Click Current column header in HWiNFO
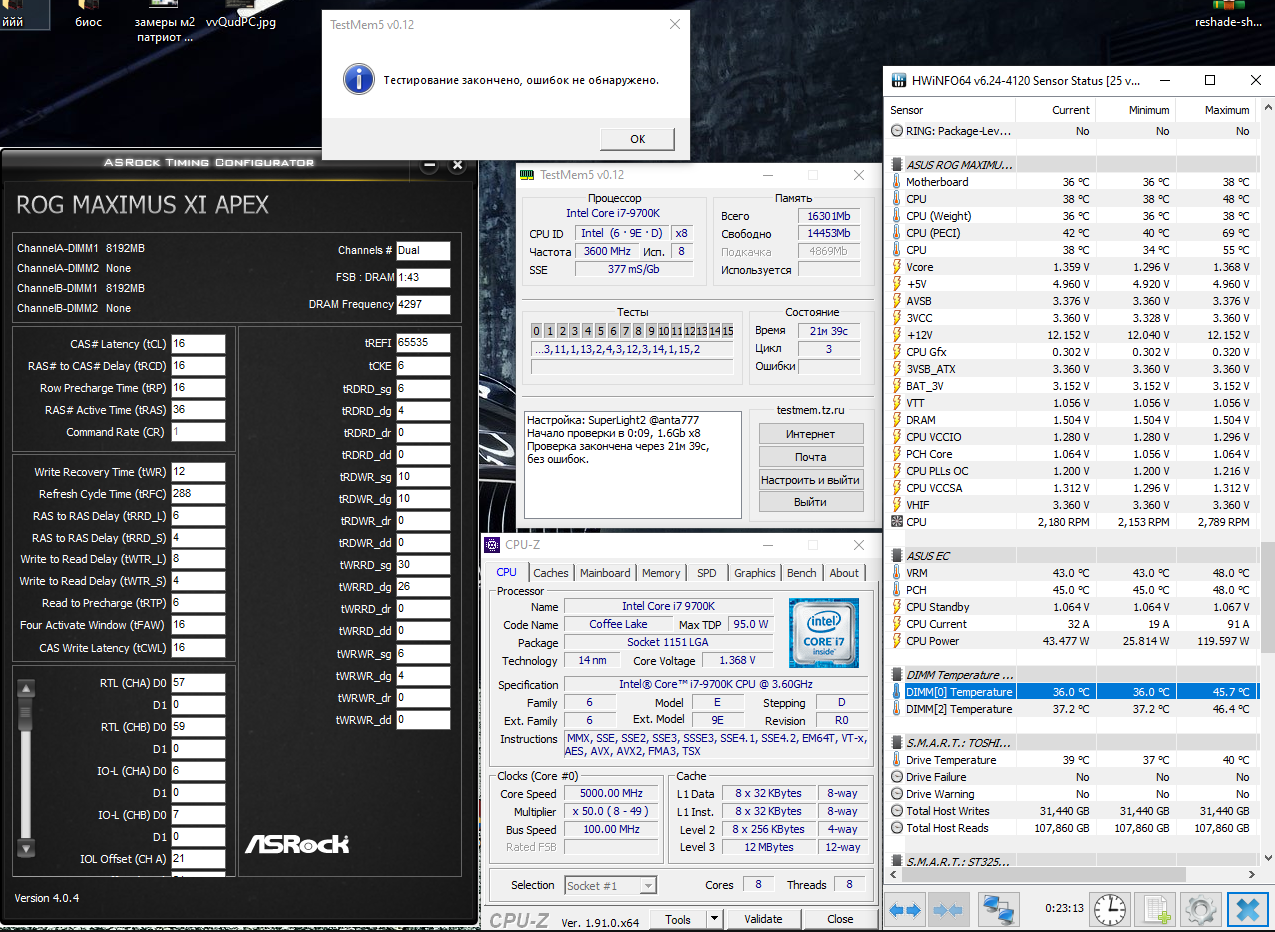Viewport: 1275px width, 932px height. [1055, 110]
